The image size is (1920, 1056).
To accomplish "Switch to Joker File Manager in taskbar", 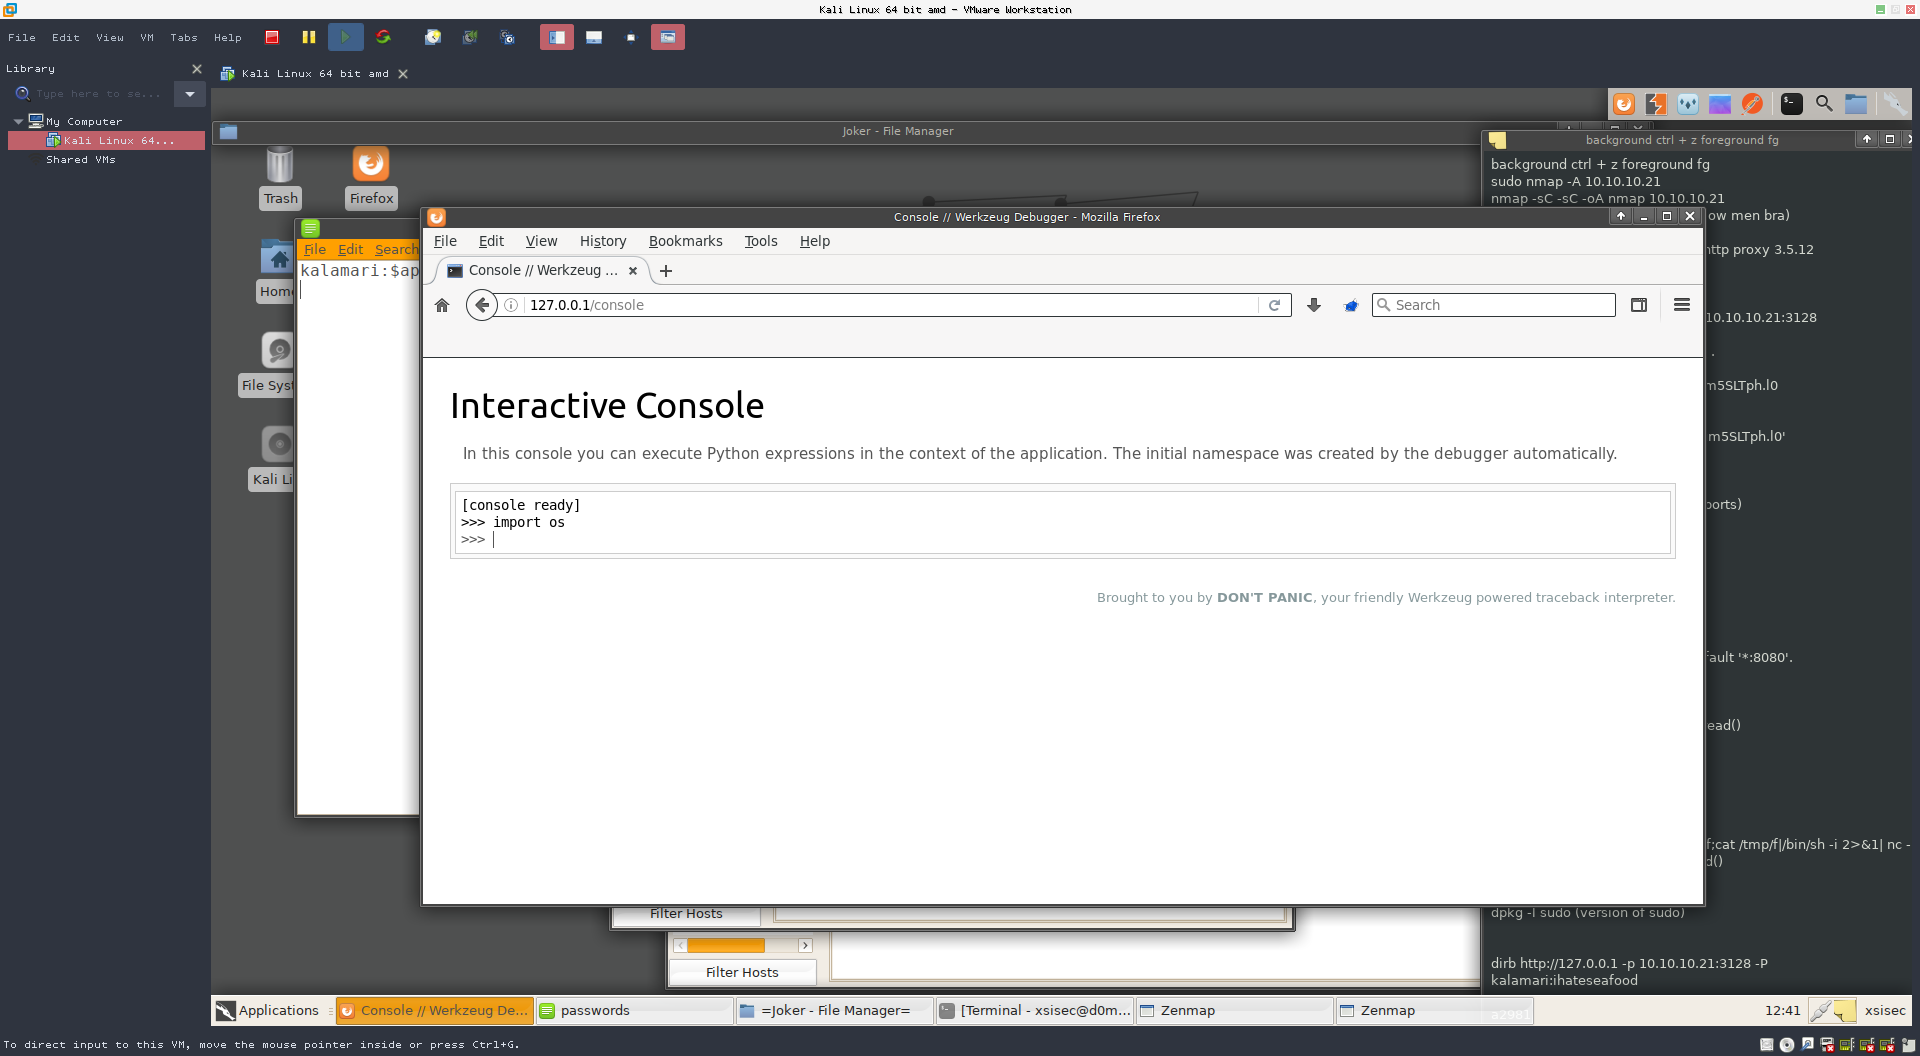I will (x=834, y=1011).
